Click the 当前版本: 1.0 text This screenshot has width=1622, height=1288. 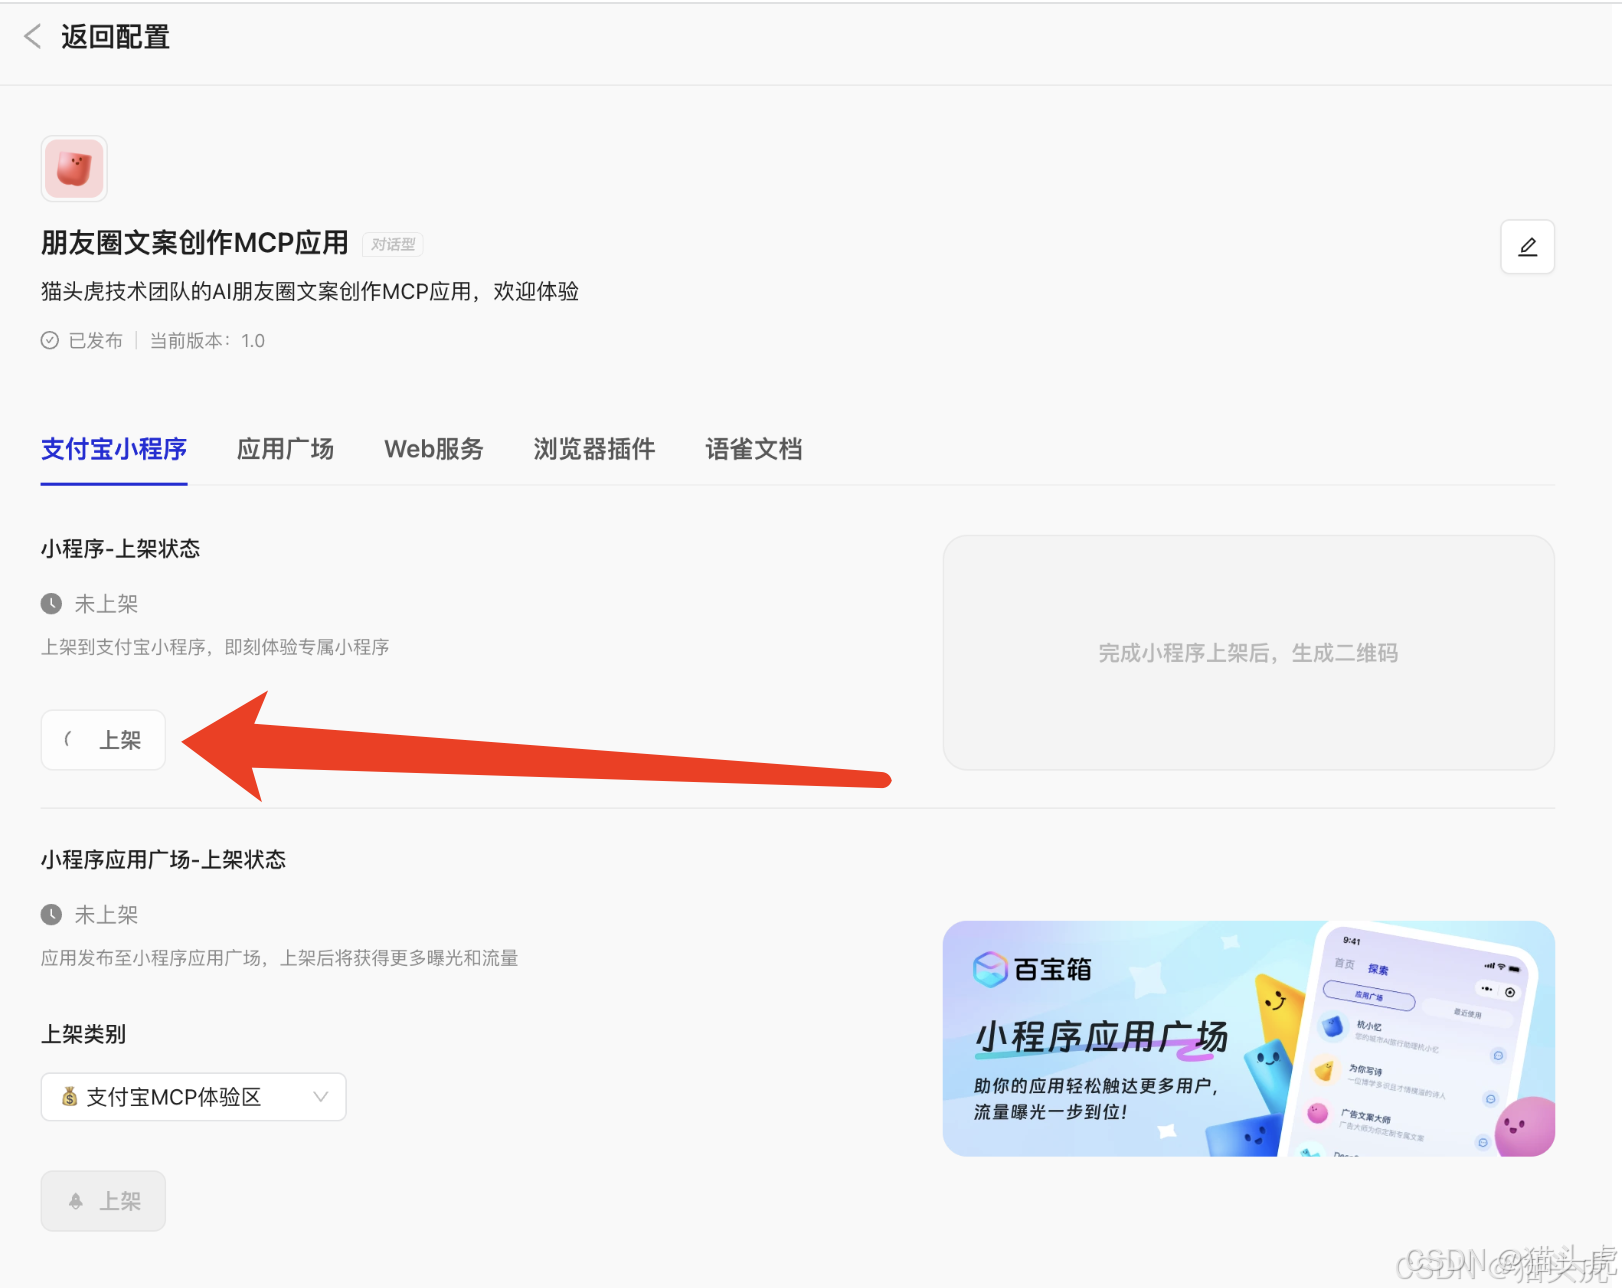tap(207, 341)
